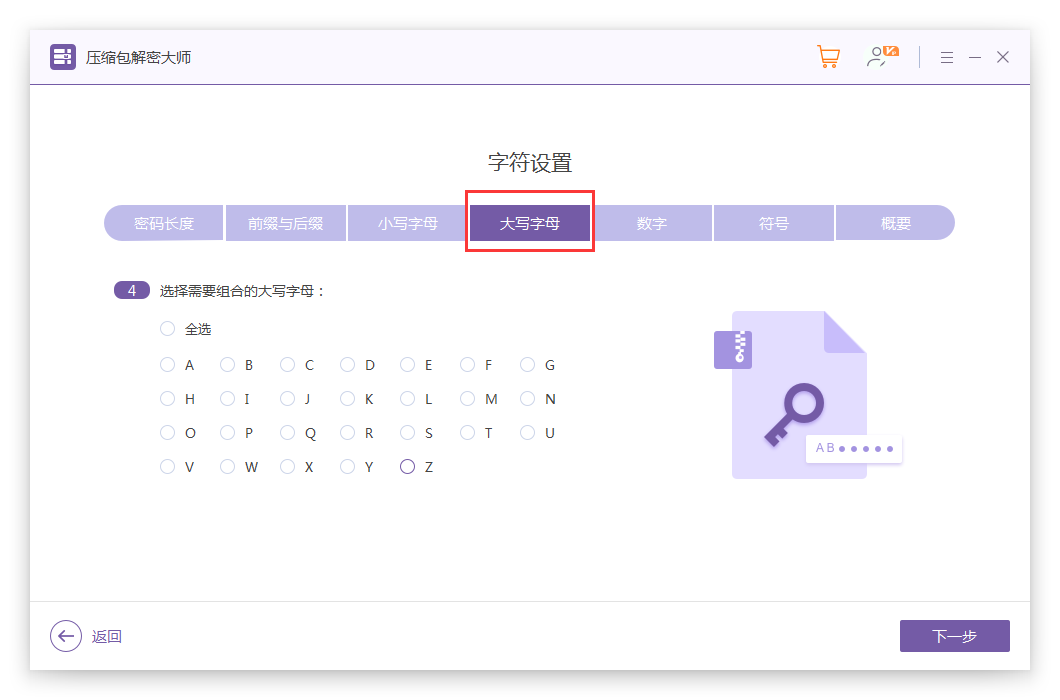The image size is (1060, 700).
Task: Select uppercase letter Z option
Action: [x=407, y=467]
